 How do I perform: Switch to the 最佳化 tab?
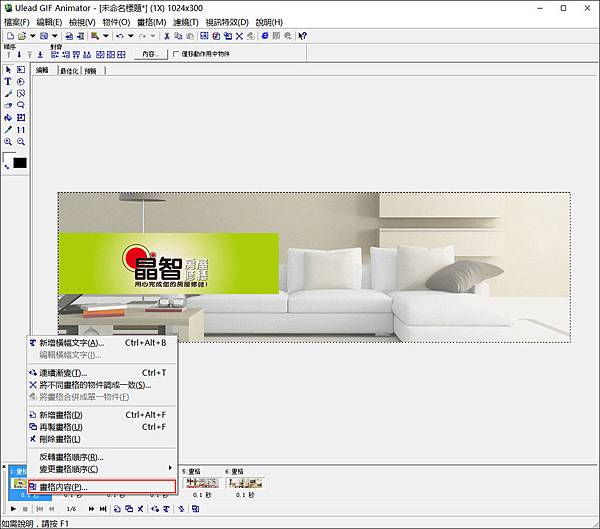tap(70, 71)
